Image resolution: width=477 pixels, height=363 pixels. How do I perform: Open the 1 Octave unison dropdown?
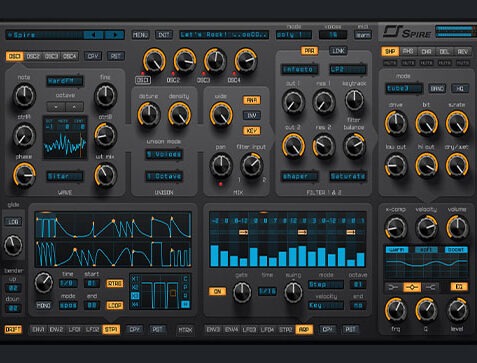pyautogui.click(x=164, y=176)
